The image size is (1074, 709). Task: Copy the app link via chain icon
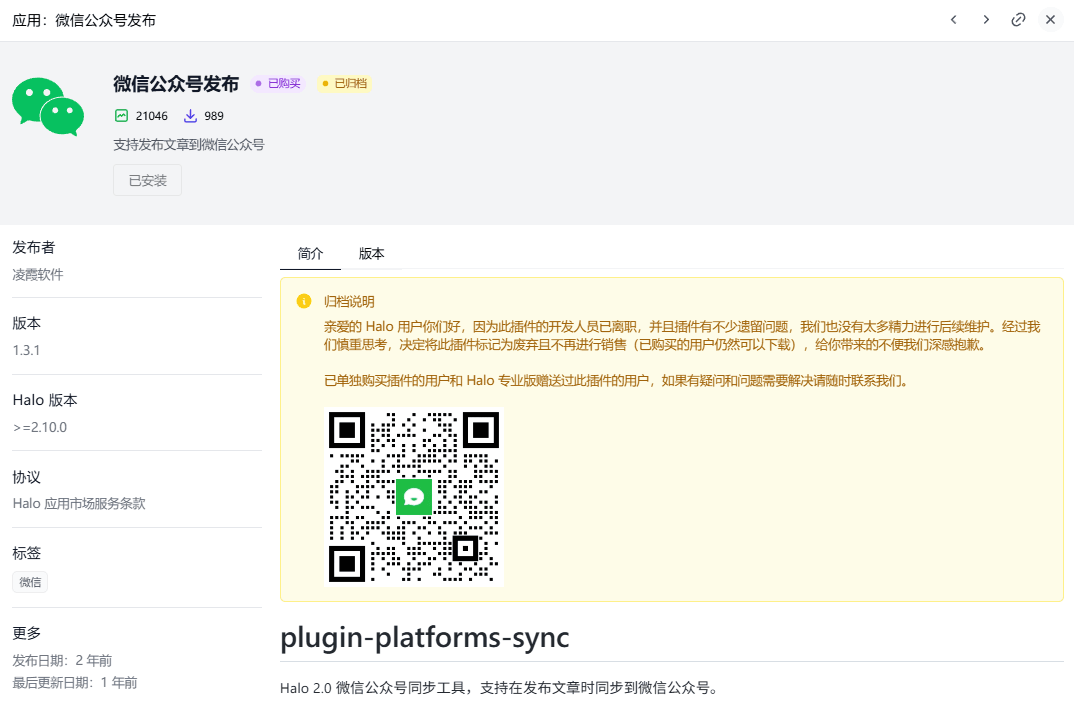coord(1019,20)
